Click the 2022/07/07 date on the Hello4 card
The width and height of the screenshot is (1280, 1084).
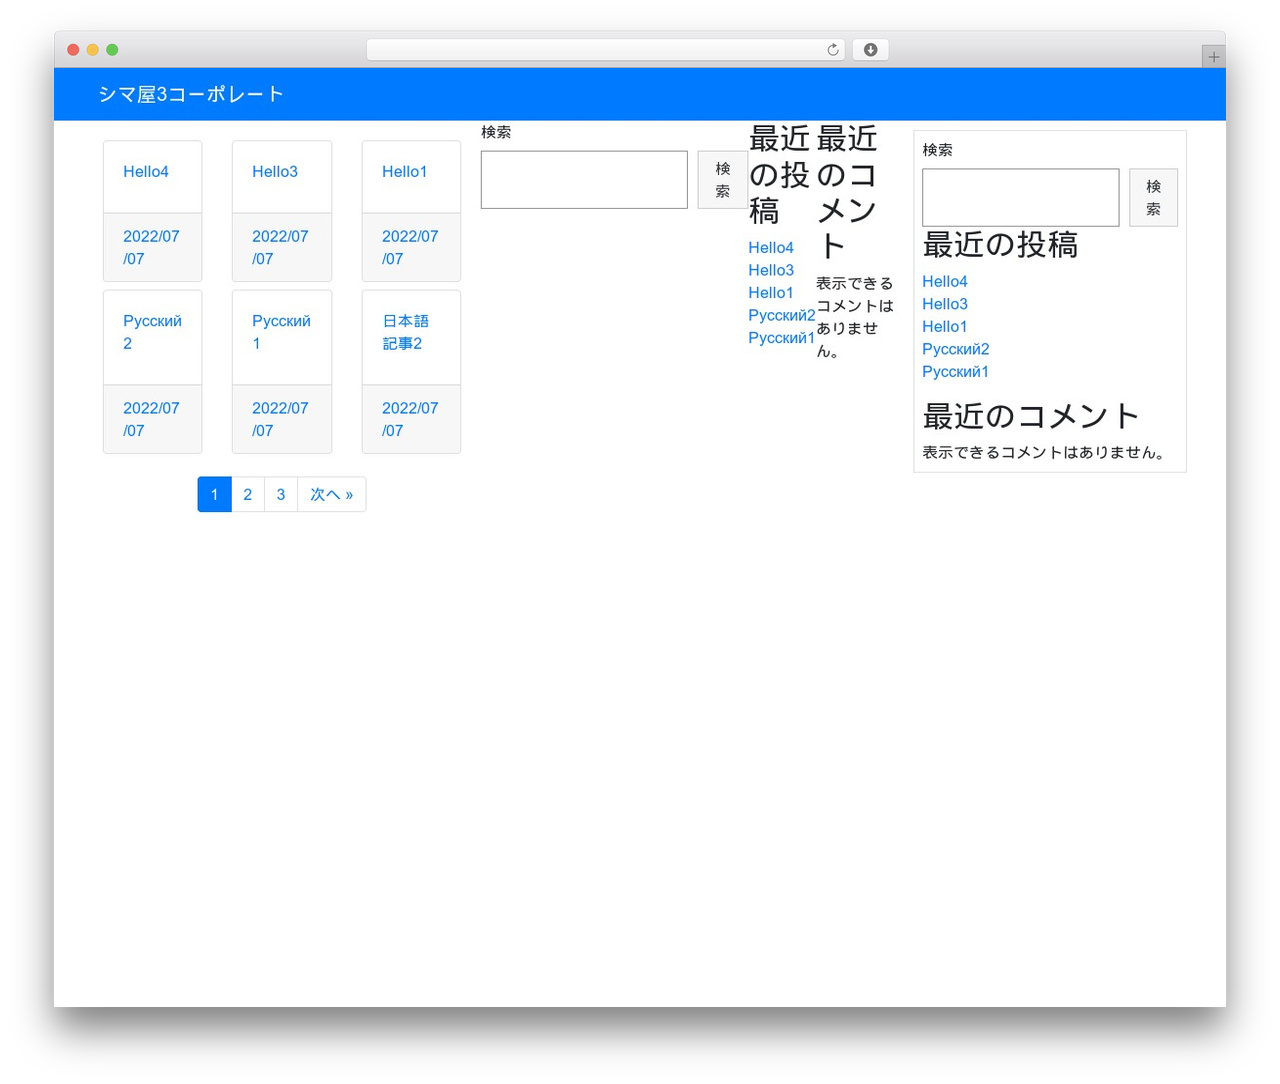coord(151,247)
